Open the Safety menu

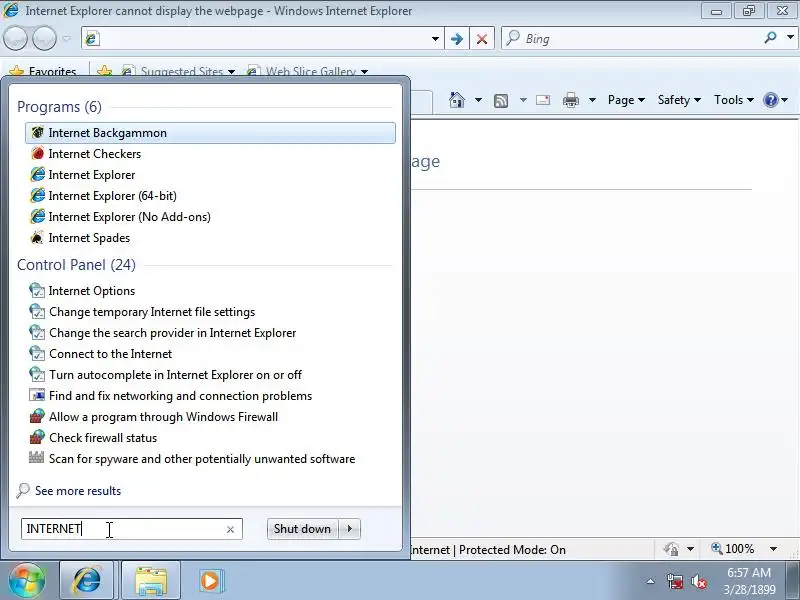[679, 100]
